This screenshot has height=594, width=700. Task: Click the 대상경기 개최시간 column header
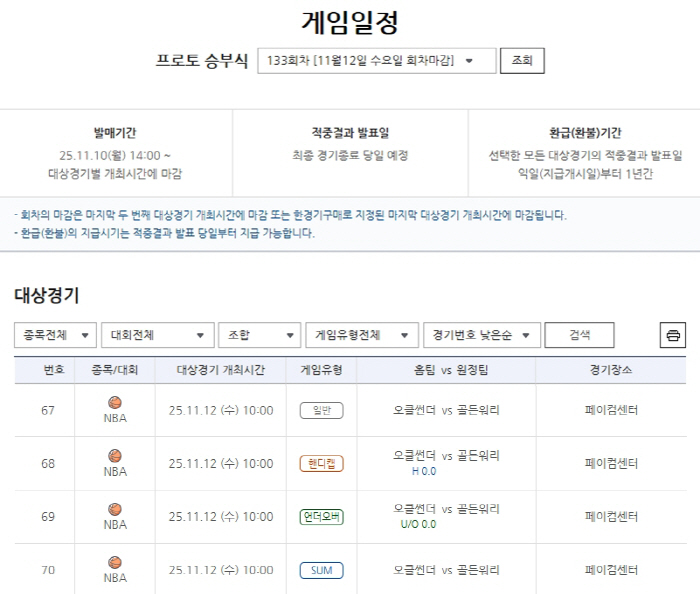pos(220,370)
